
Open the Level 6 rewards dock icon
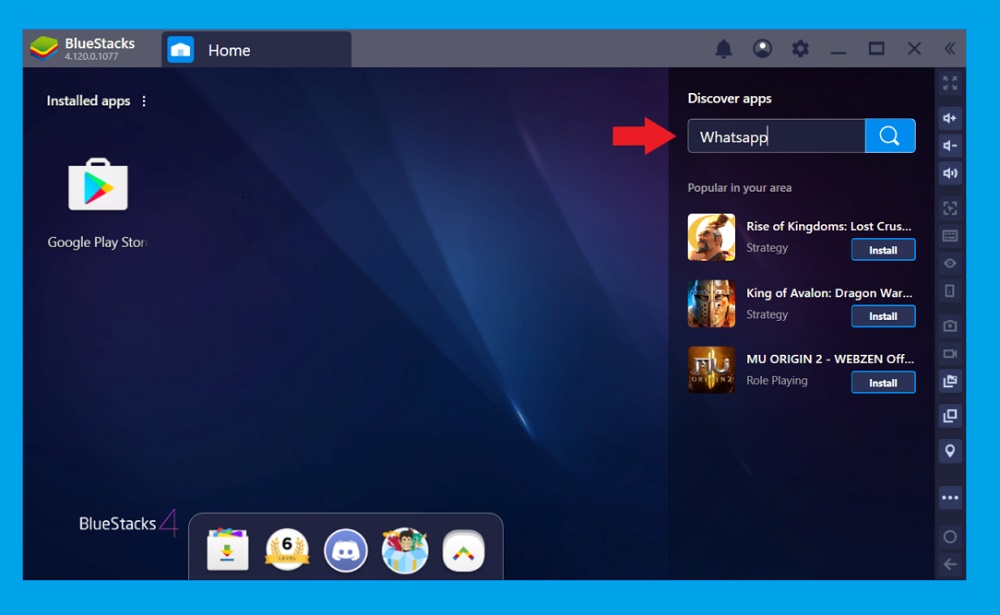point(287,549)
